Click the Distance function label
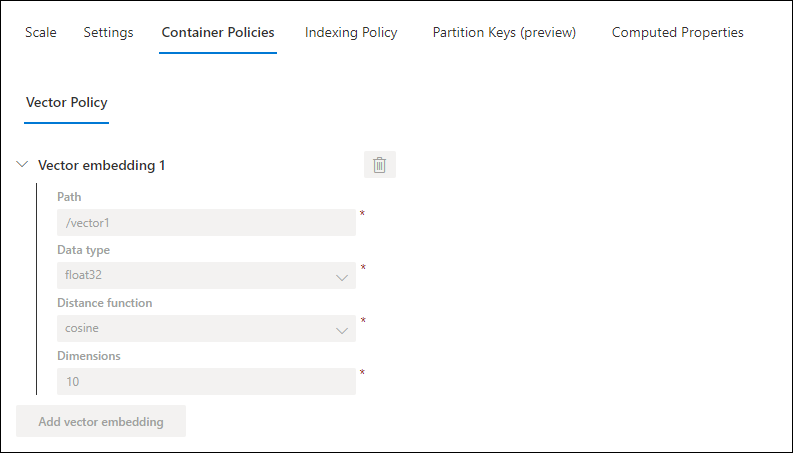Screen dimensions: 793x453 [104, 303]
